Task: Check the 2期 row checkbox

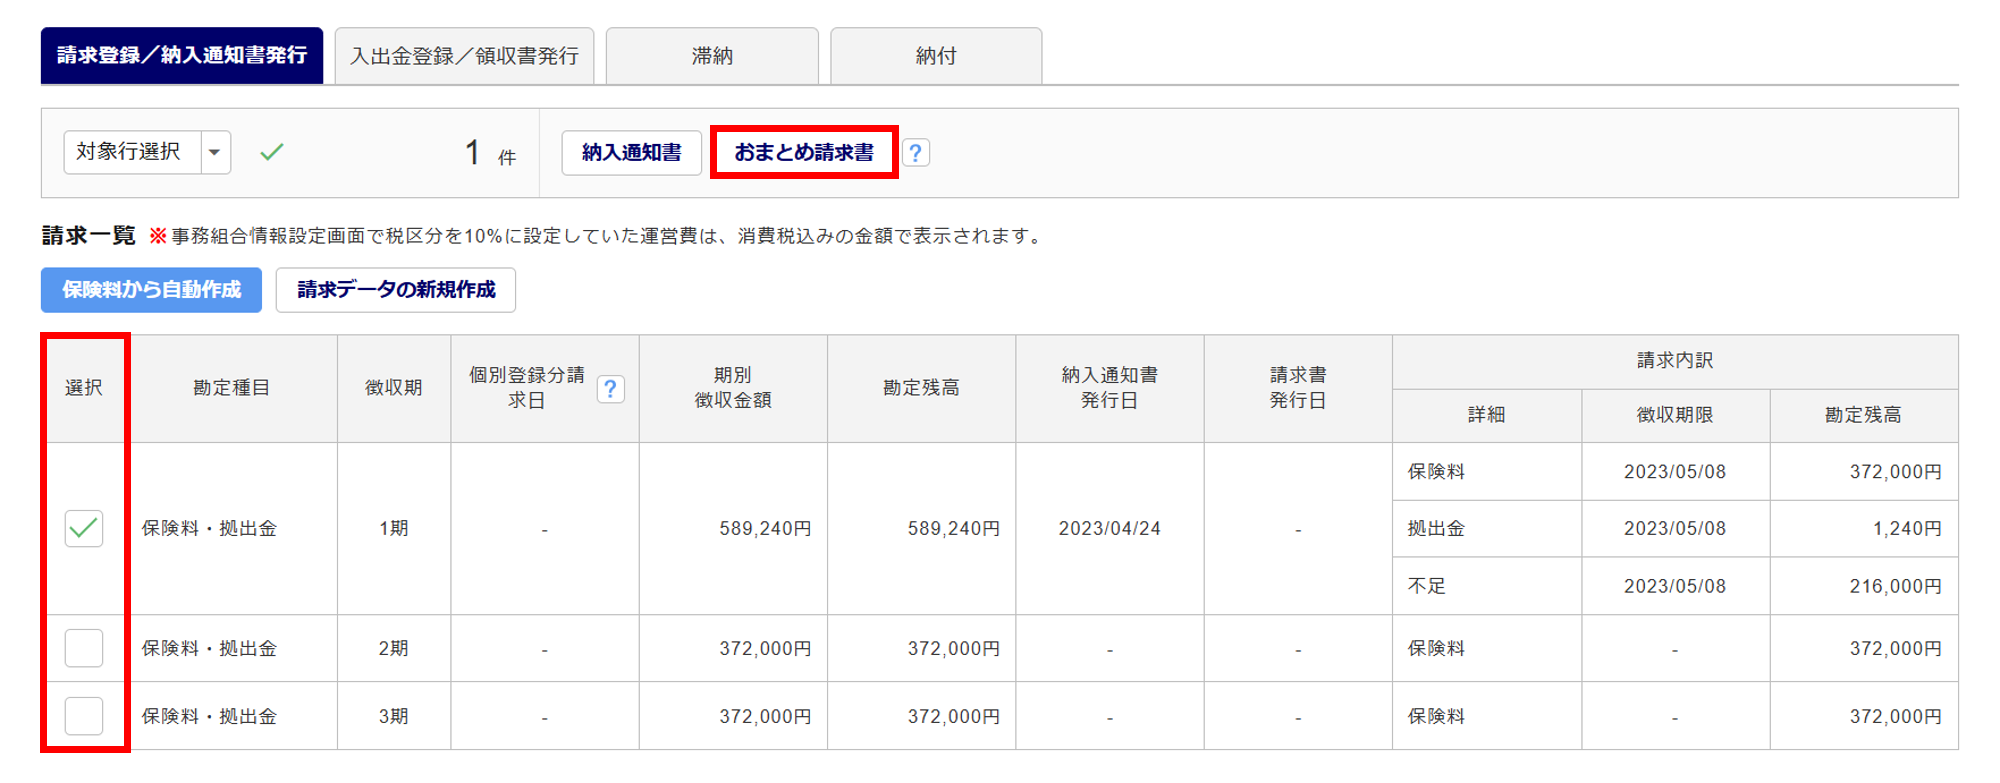Action: (x=84, y=648)
